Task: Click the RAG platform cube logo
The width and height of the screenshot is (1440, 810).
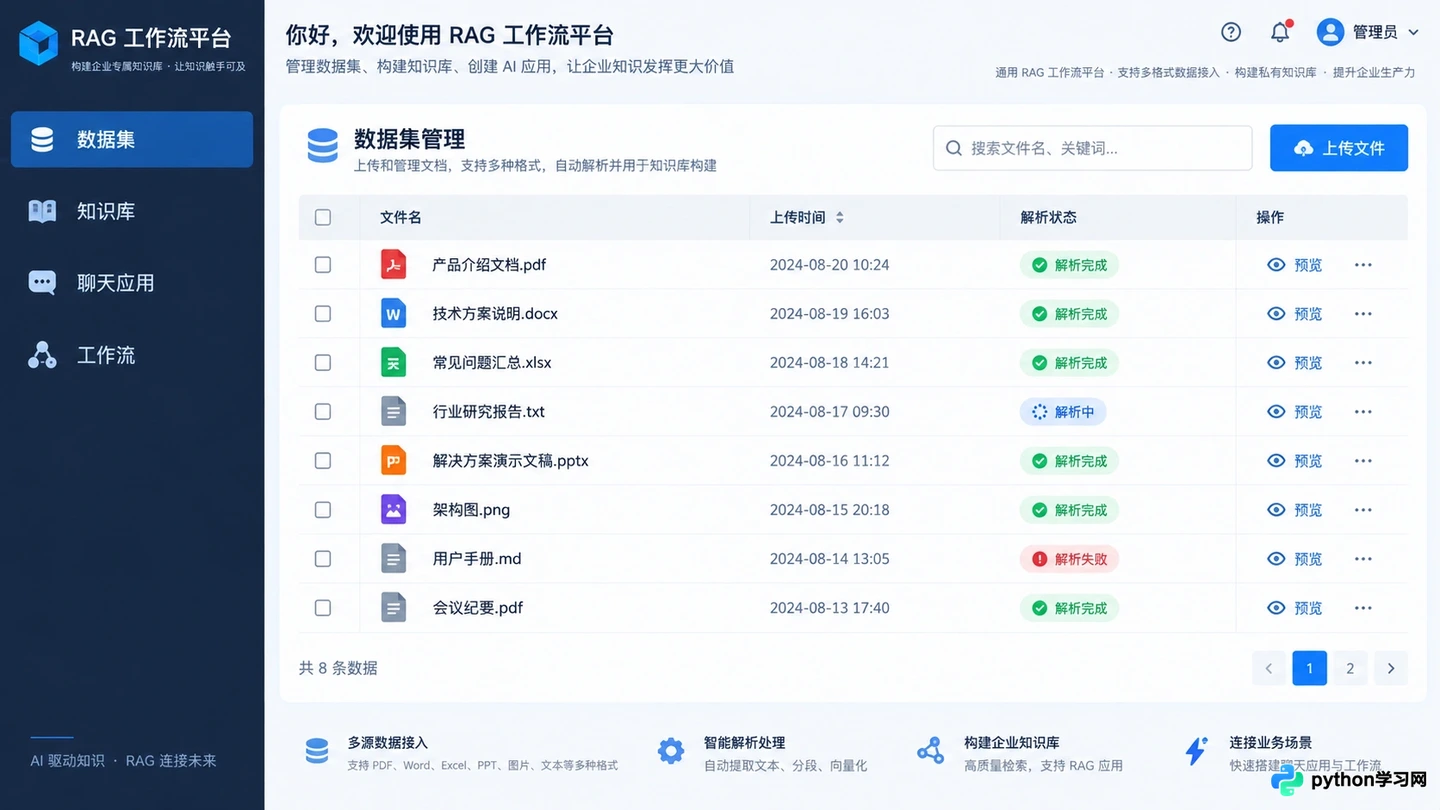Action: (39, 44)
